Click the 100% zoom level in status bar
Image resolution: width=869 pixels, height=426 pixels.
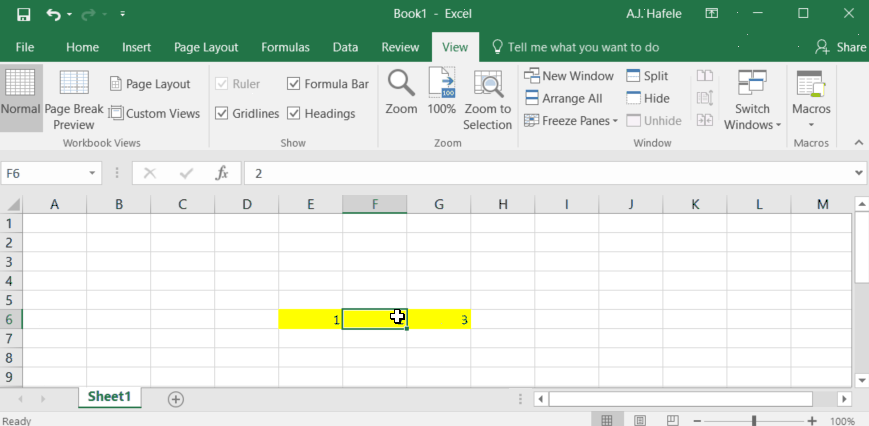842,421
